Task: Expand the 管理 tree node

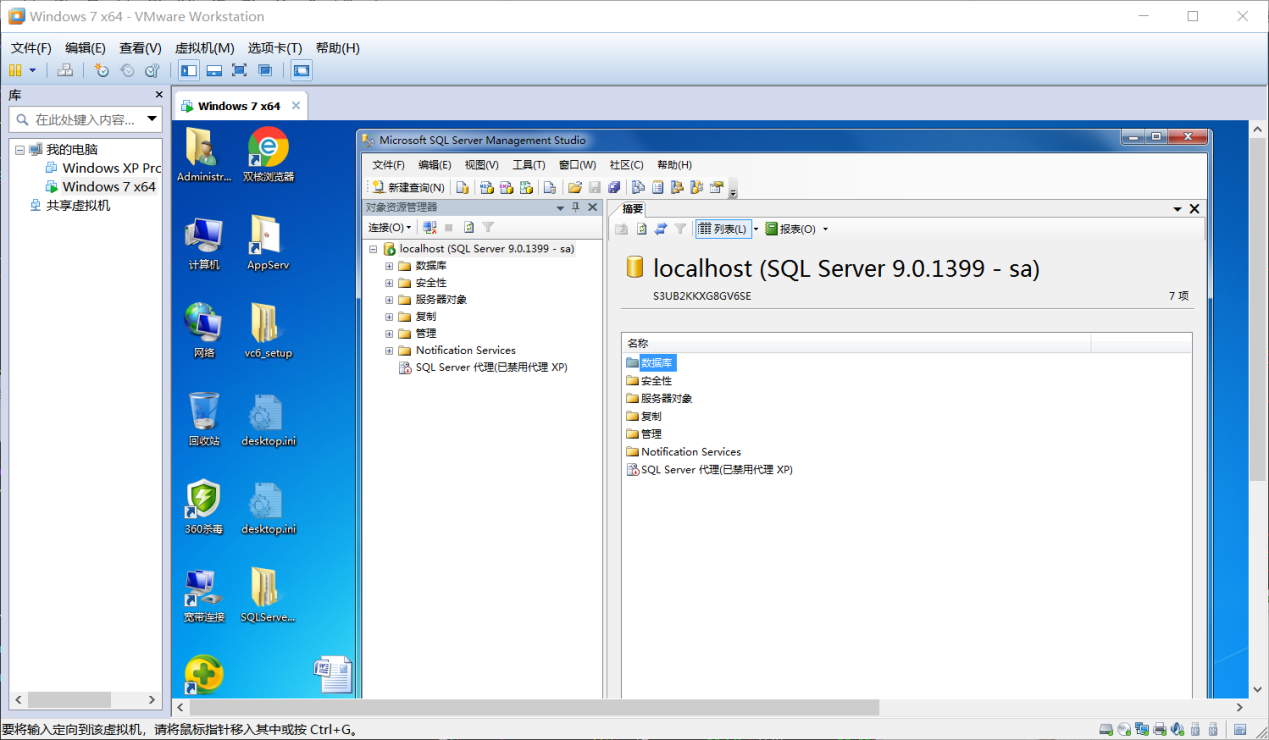Action: [x=390, y=334]
